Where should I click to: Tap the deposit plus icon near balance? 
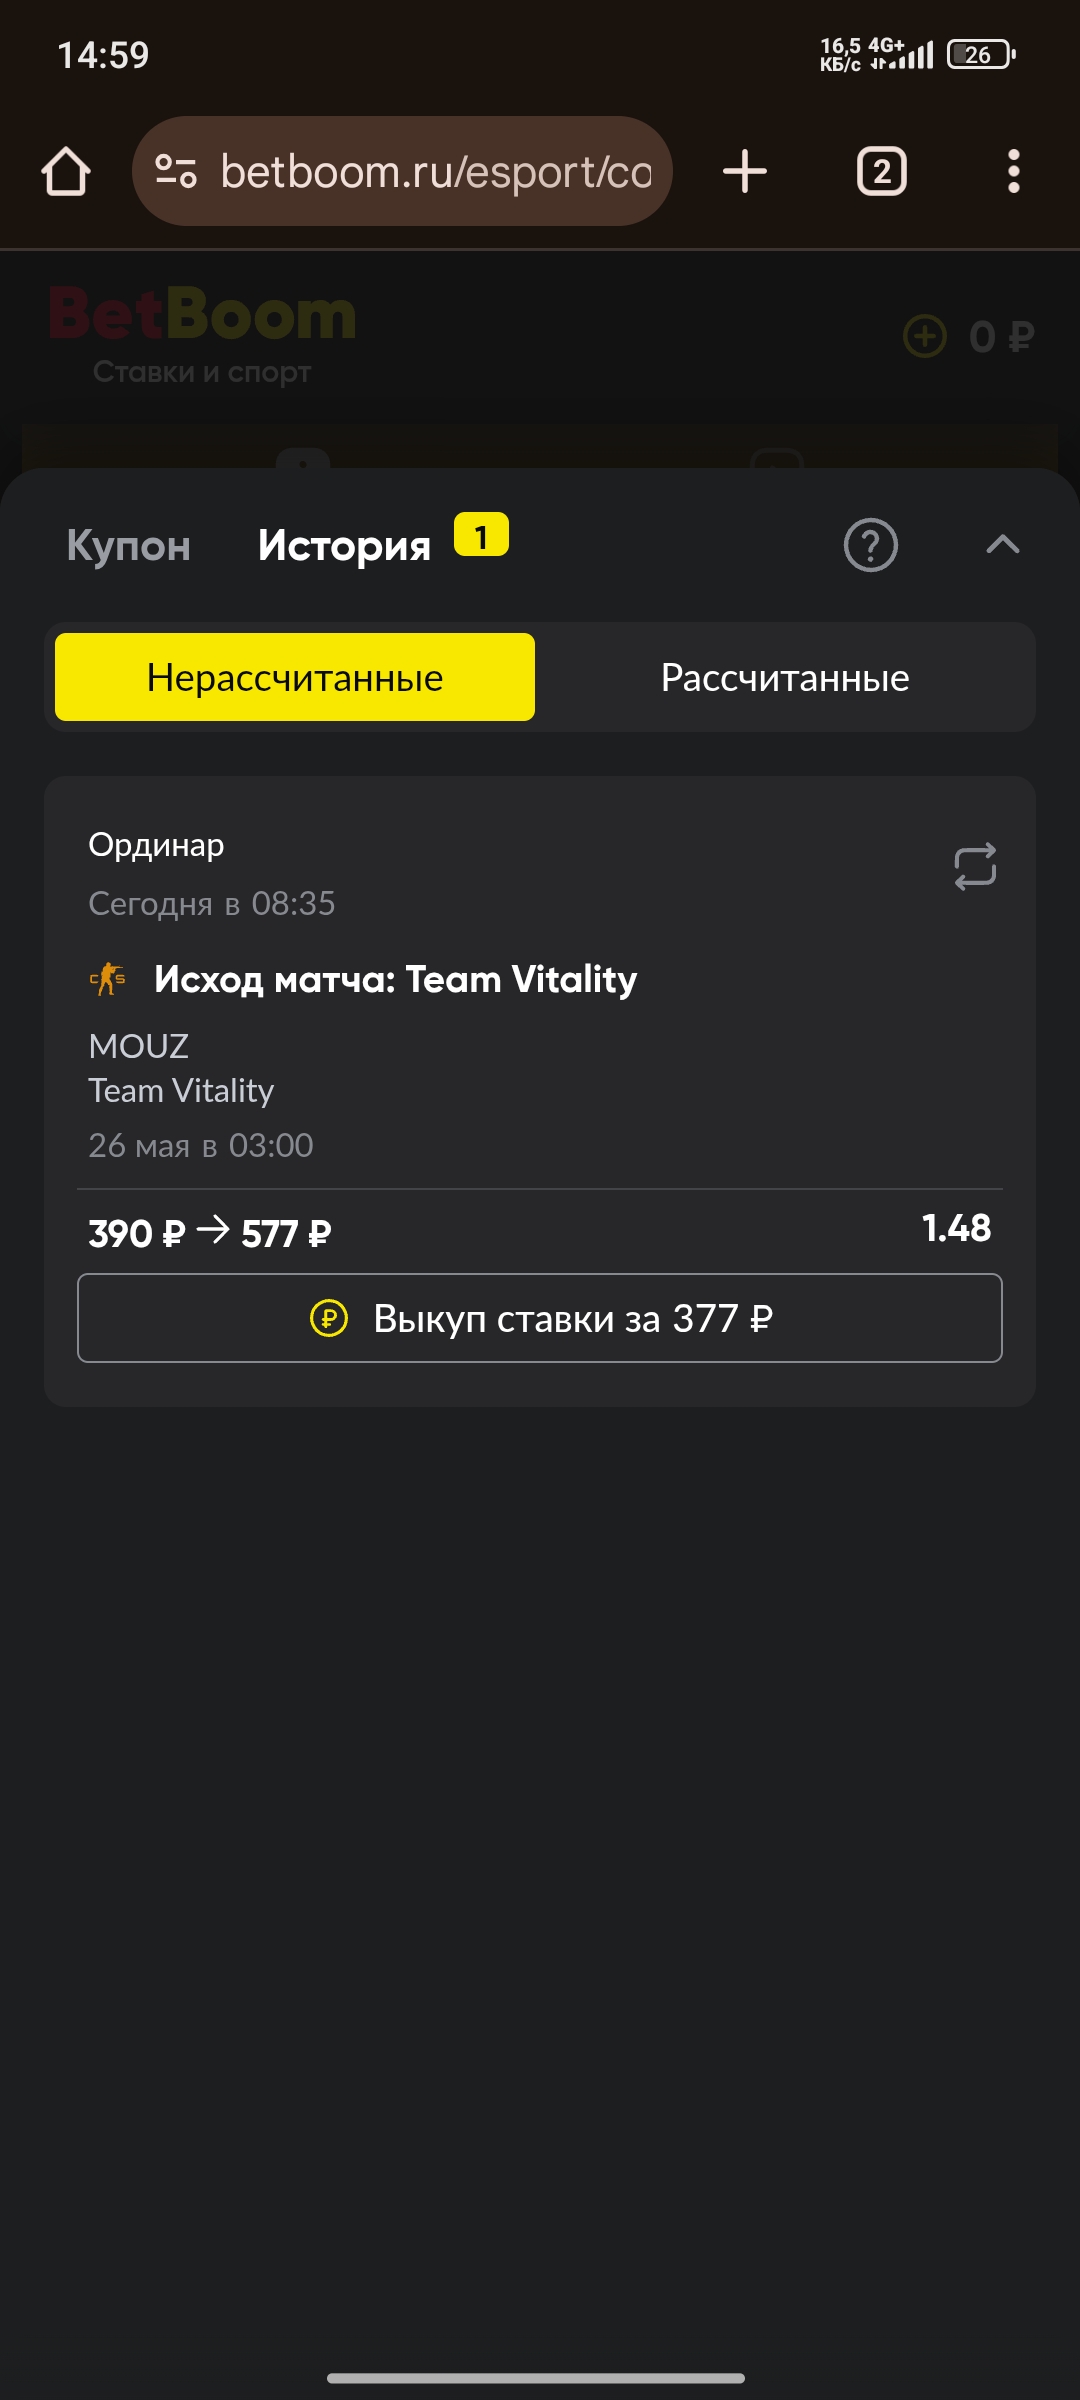tap(925, 336)
